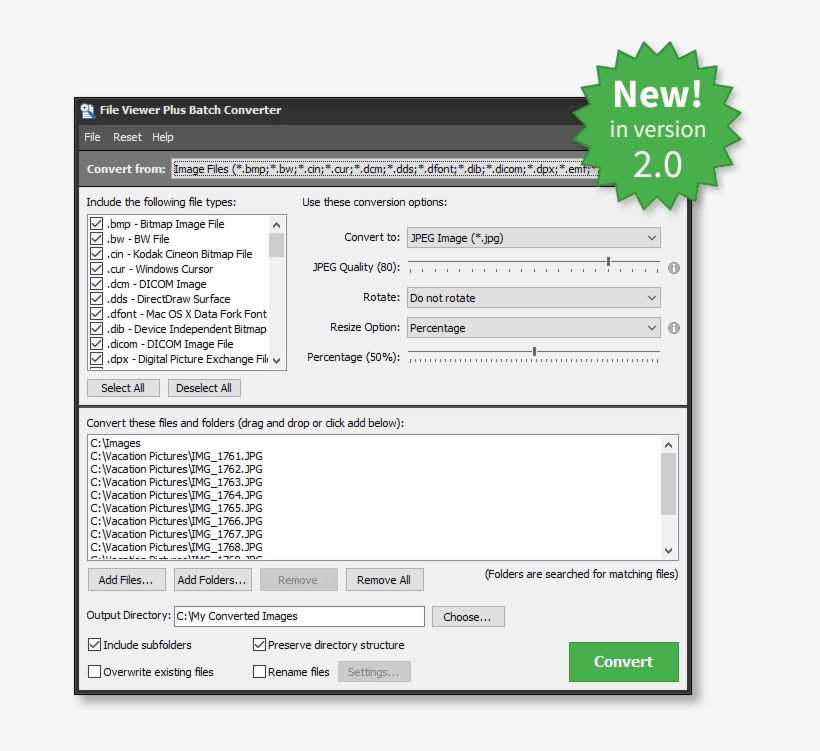Select IMG_1763.JPG in the file list
Viewport: 820px width, 751px height.
176,482
